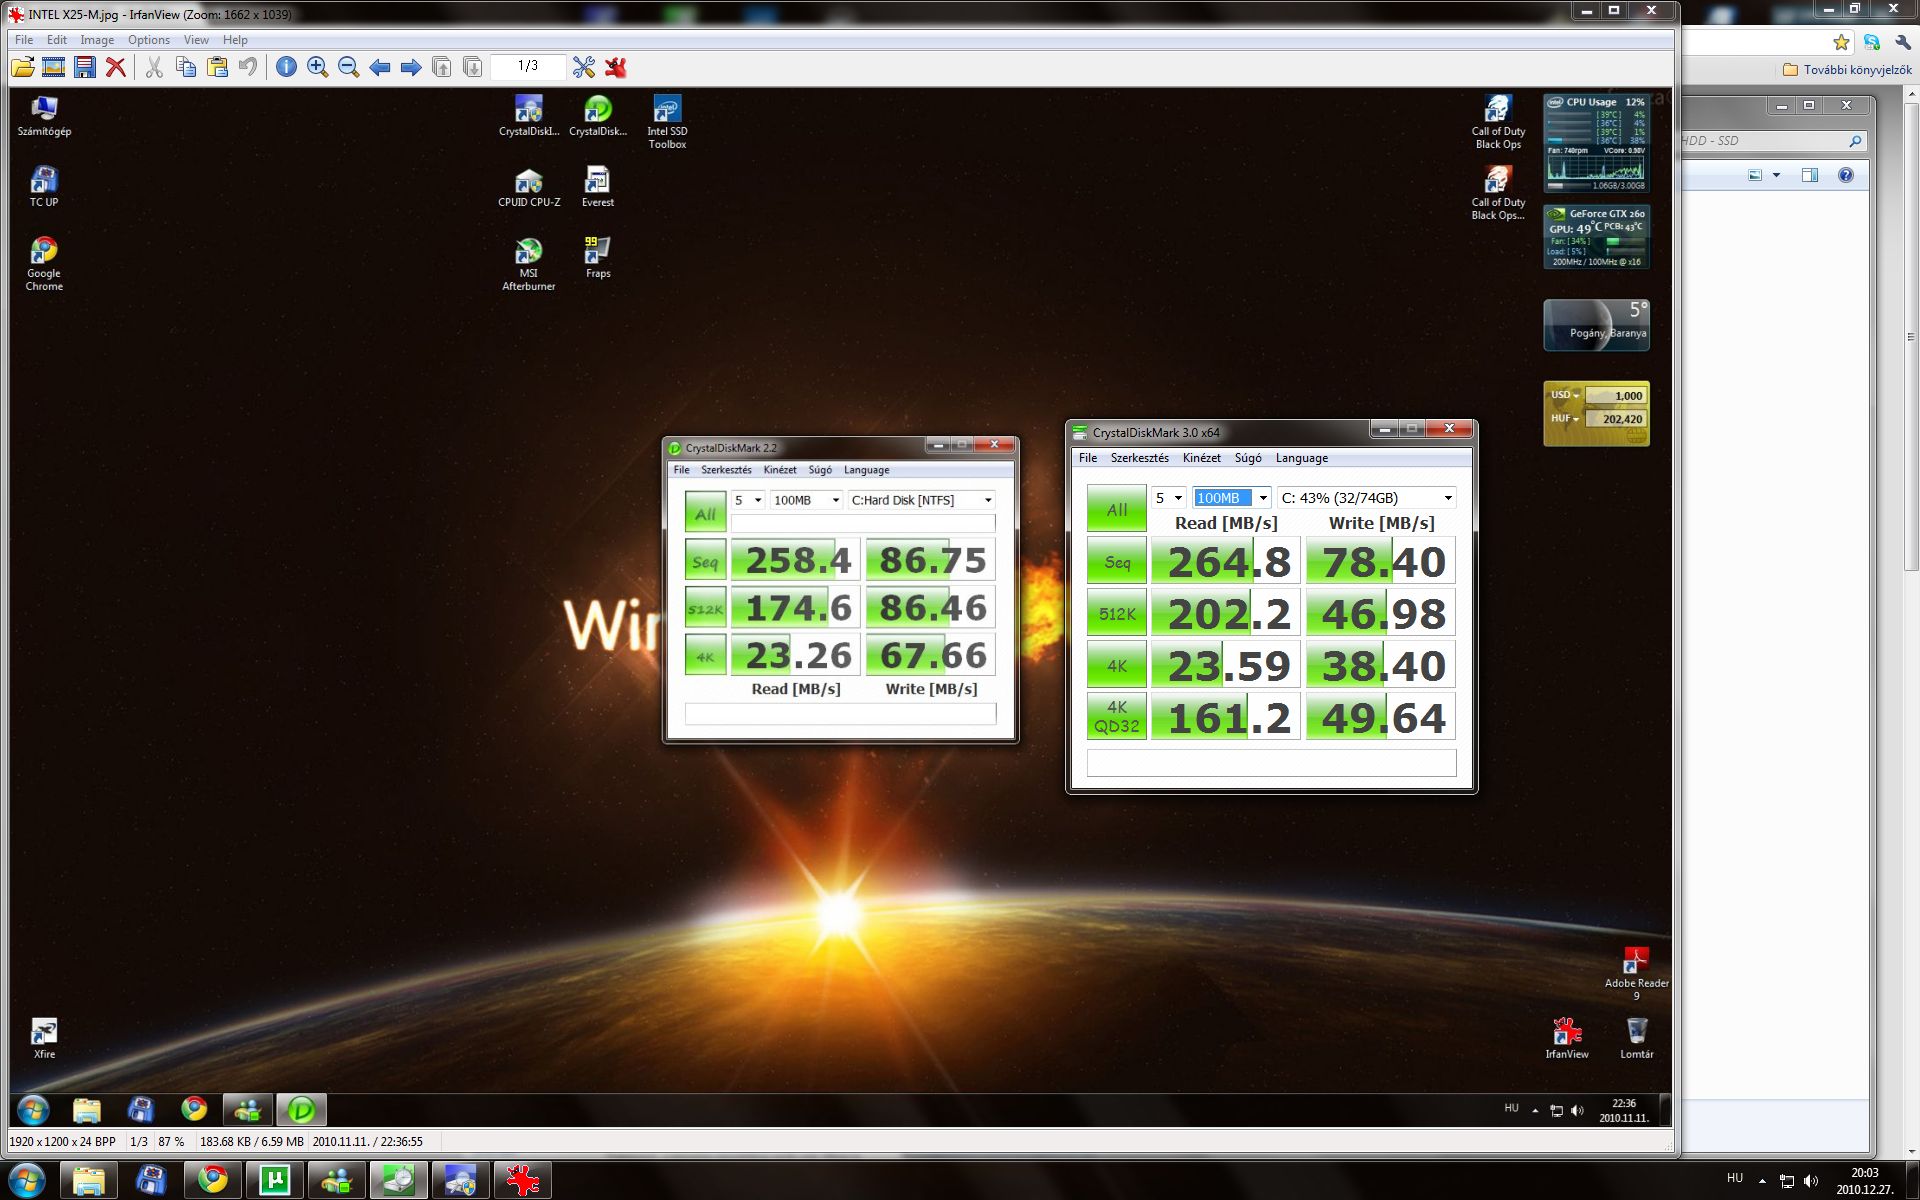Image resolution: width=1920 pixels, height=1200 pixels.
Task: Open the Windows Start menu orb
Action: pos(26,1180)
